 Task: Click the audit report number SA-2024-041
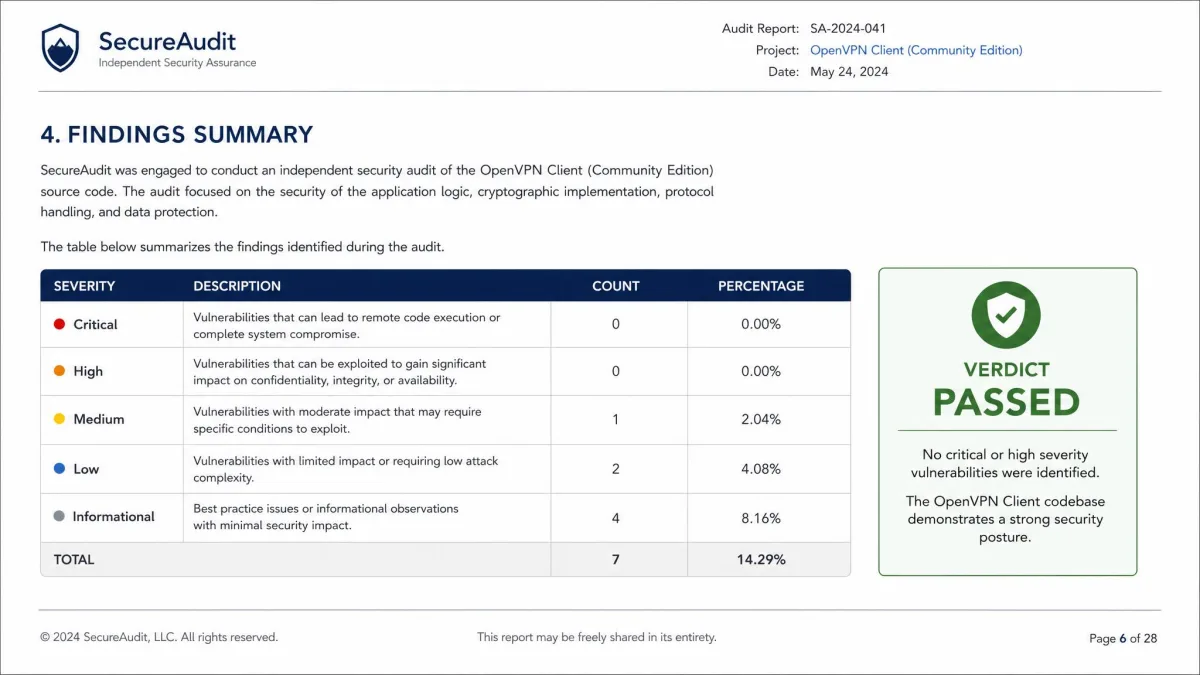[848, 28]
